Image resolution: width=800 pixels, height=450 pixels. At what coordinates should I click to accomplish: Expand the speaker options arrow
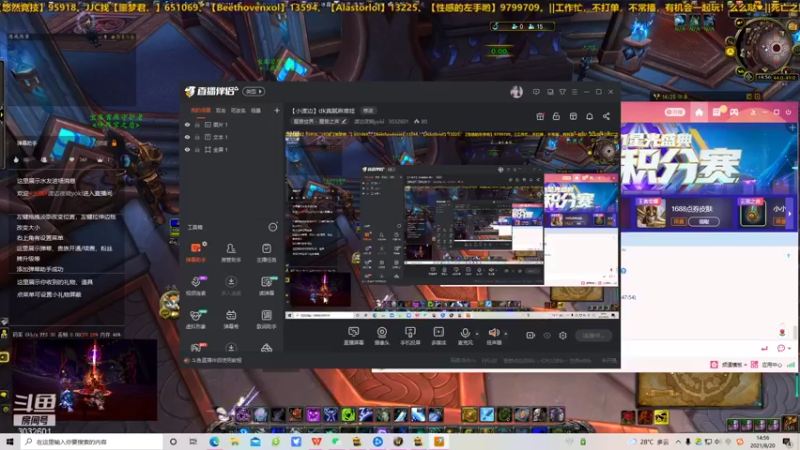(506, 334)
